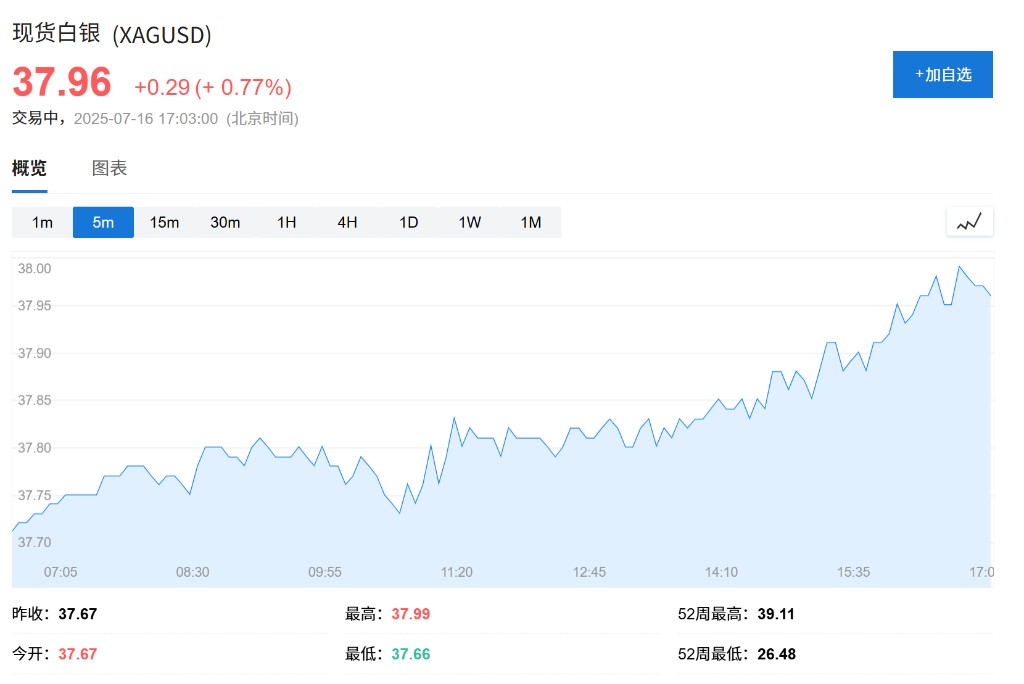
Task: Switch to the 概览 tab
Action: pyautogui.click(x=29, y=168)
